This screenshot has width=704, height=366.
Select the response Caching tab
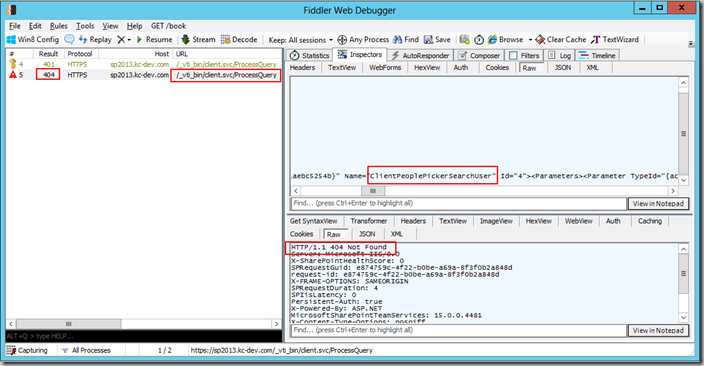[650, 221]
